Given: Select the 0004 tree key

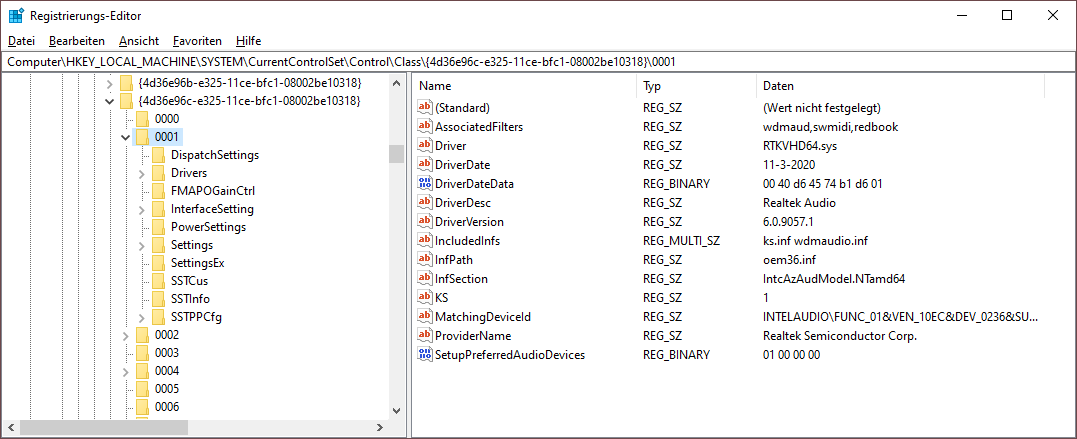Looking at the screenshot, I should [167, 371].
